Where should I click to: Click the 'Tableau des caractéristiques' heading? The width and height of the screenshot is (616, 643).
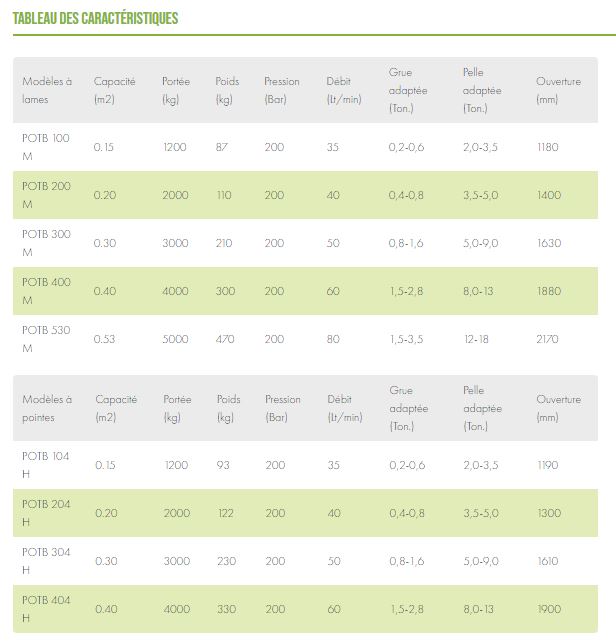coord(95,18)
